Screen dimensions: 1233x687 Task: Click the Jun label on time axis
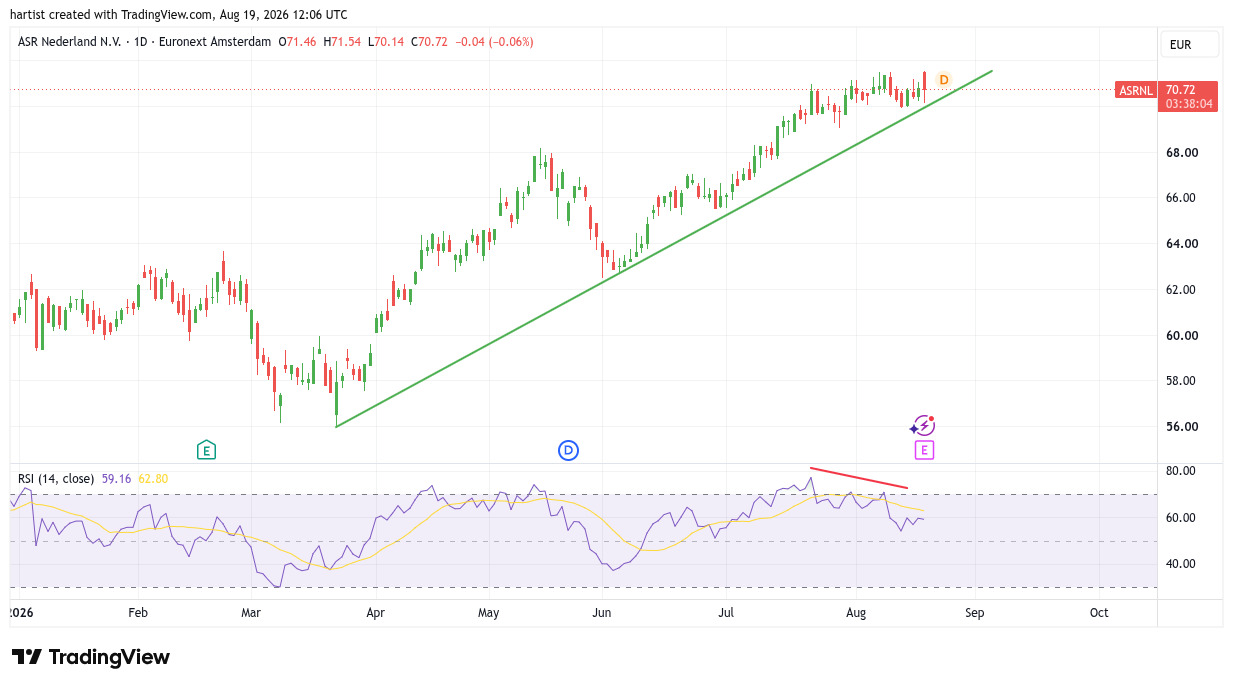(601, 613)
